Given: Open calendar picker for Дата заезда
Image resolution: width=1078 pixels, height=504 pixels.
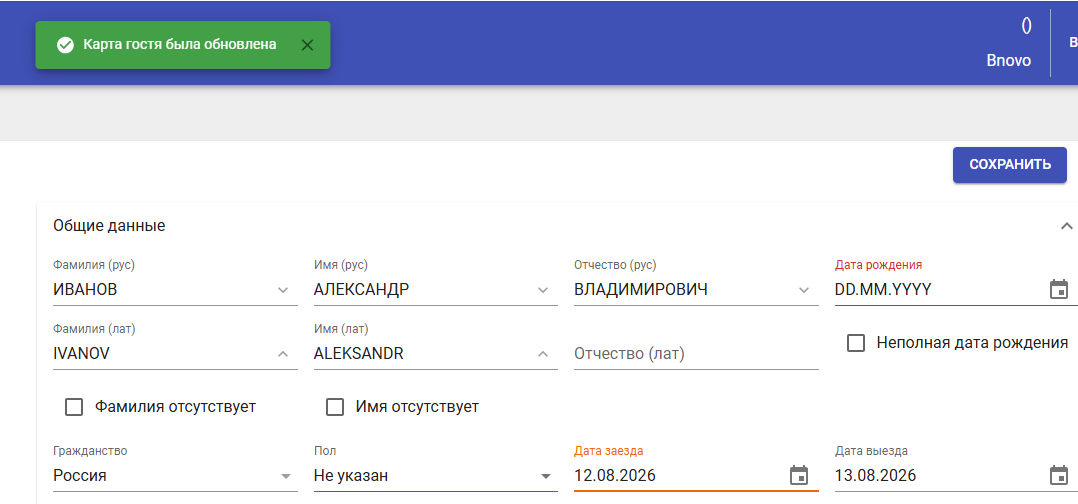Looking at the screenshot, I should (798, 475).
